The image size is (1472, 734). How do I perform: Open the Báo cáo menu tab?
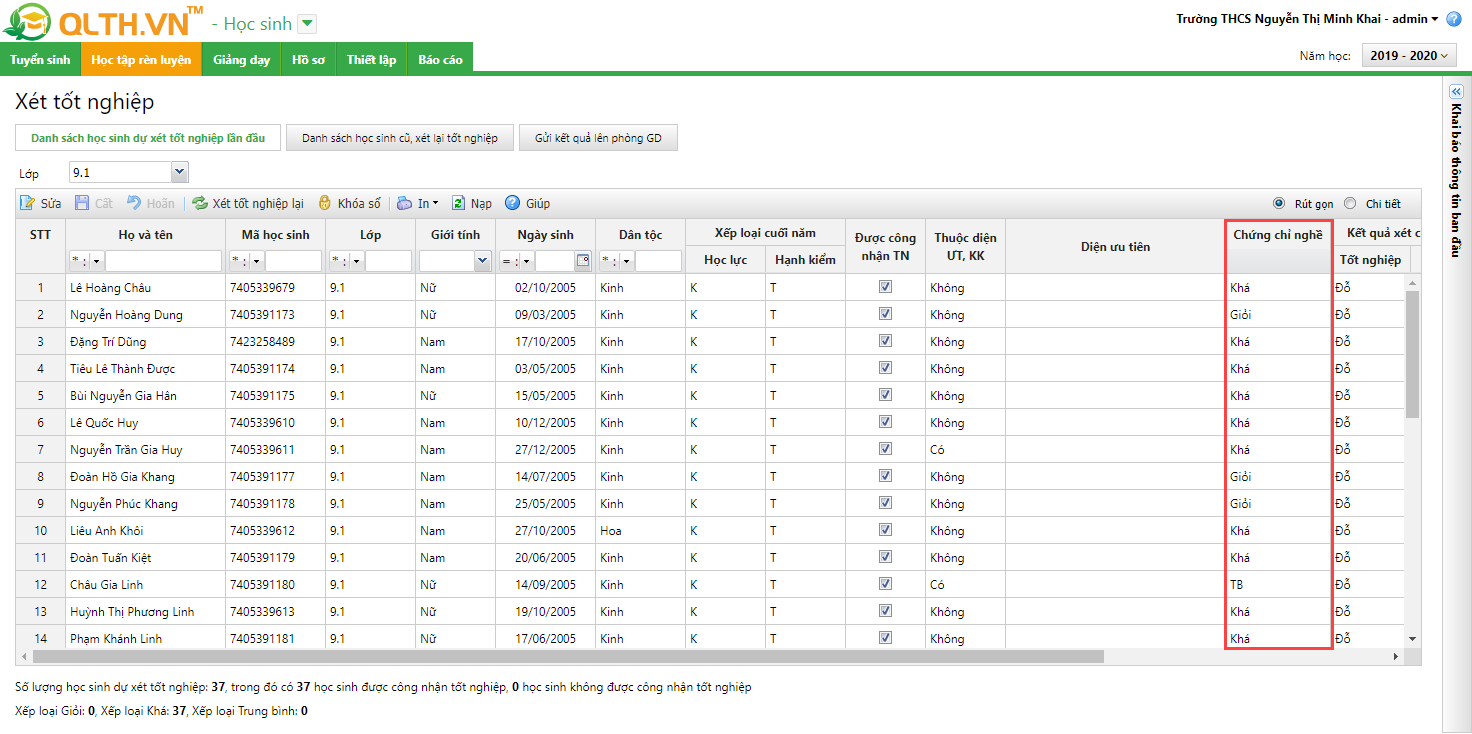click(440, 59)
